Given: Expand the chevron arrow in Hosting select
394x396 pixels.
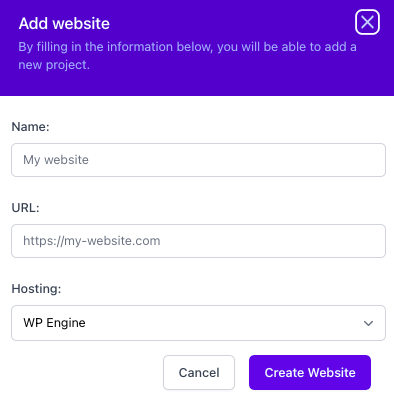Looking at the screenshot, I should 368,323.
